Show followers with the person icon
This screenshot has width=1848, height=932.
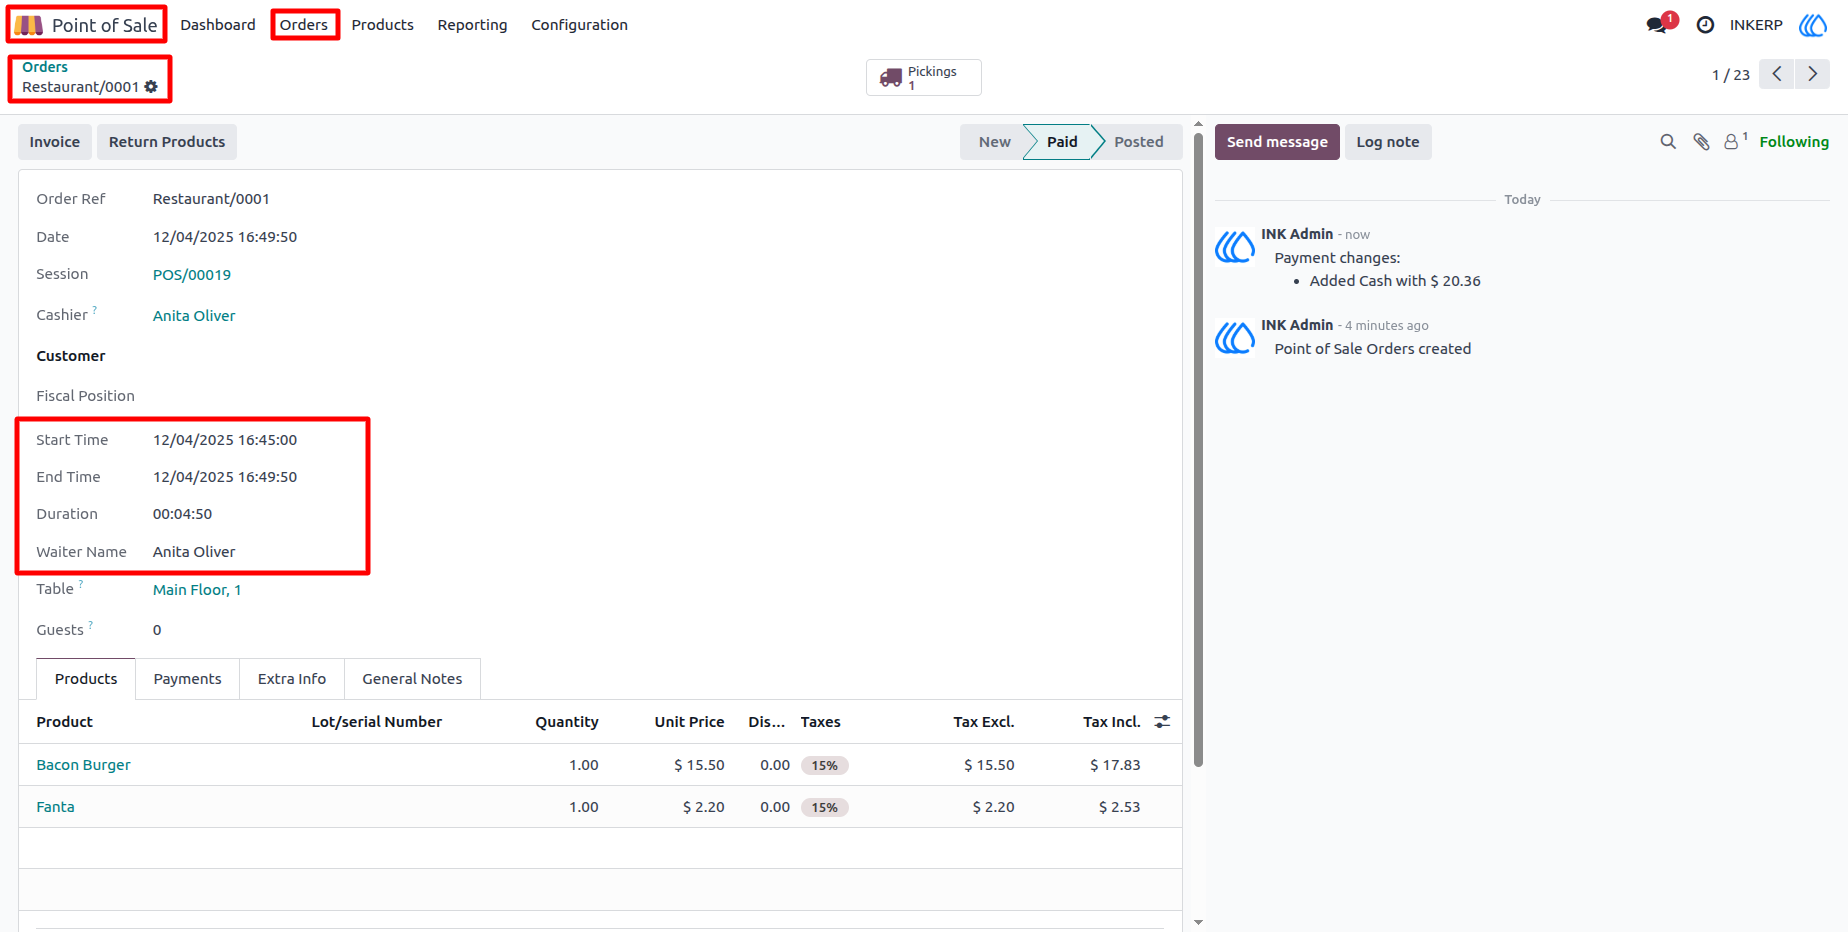[x=1732, y=142]
